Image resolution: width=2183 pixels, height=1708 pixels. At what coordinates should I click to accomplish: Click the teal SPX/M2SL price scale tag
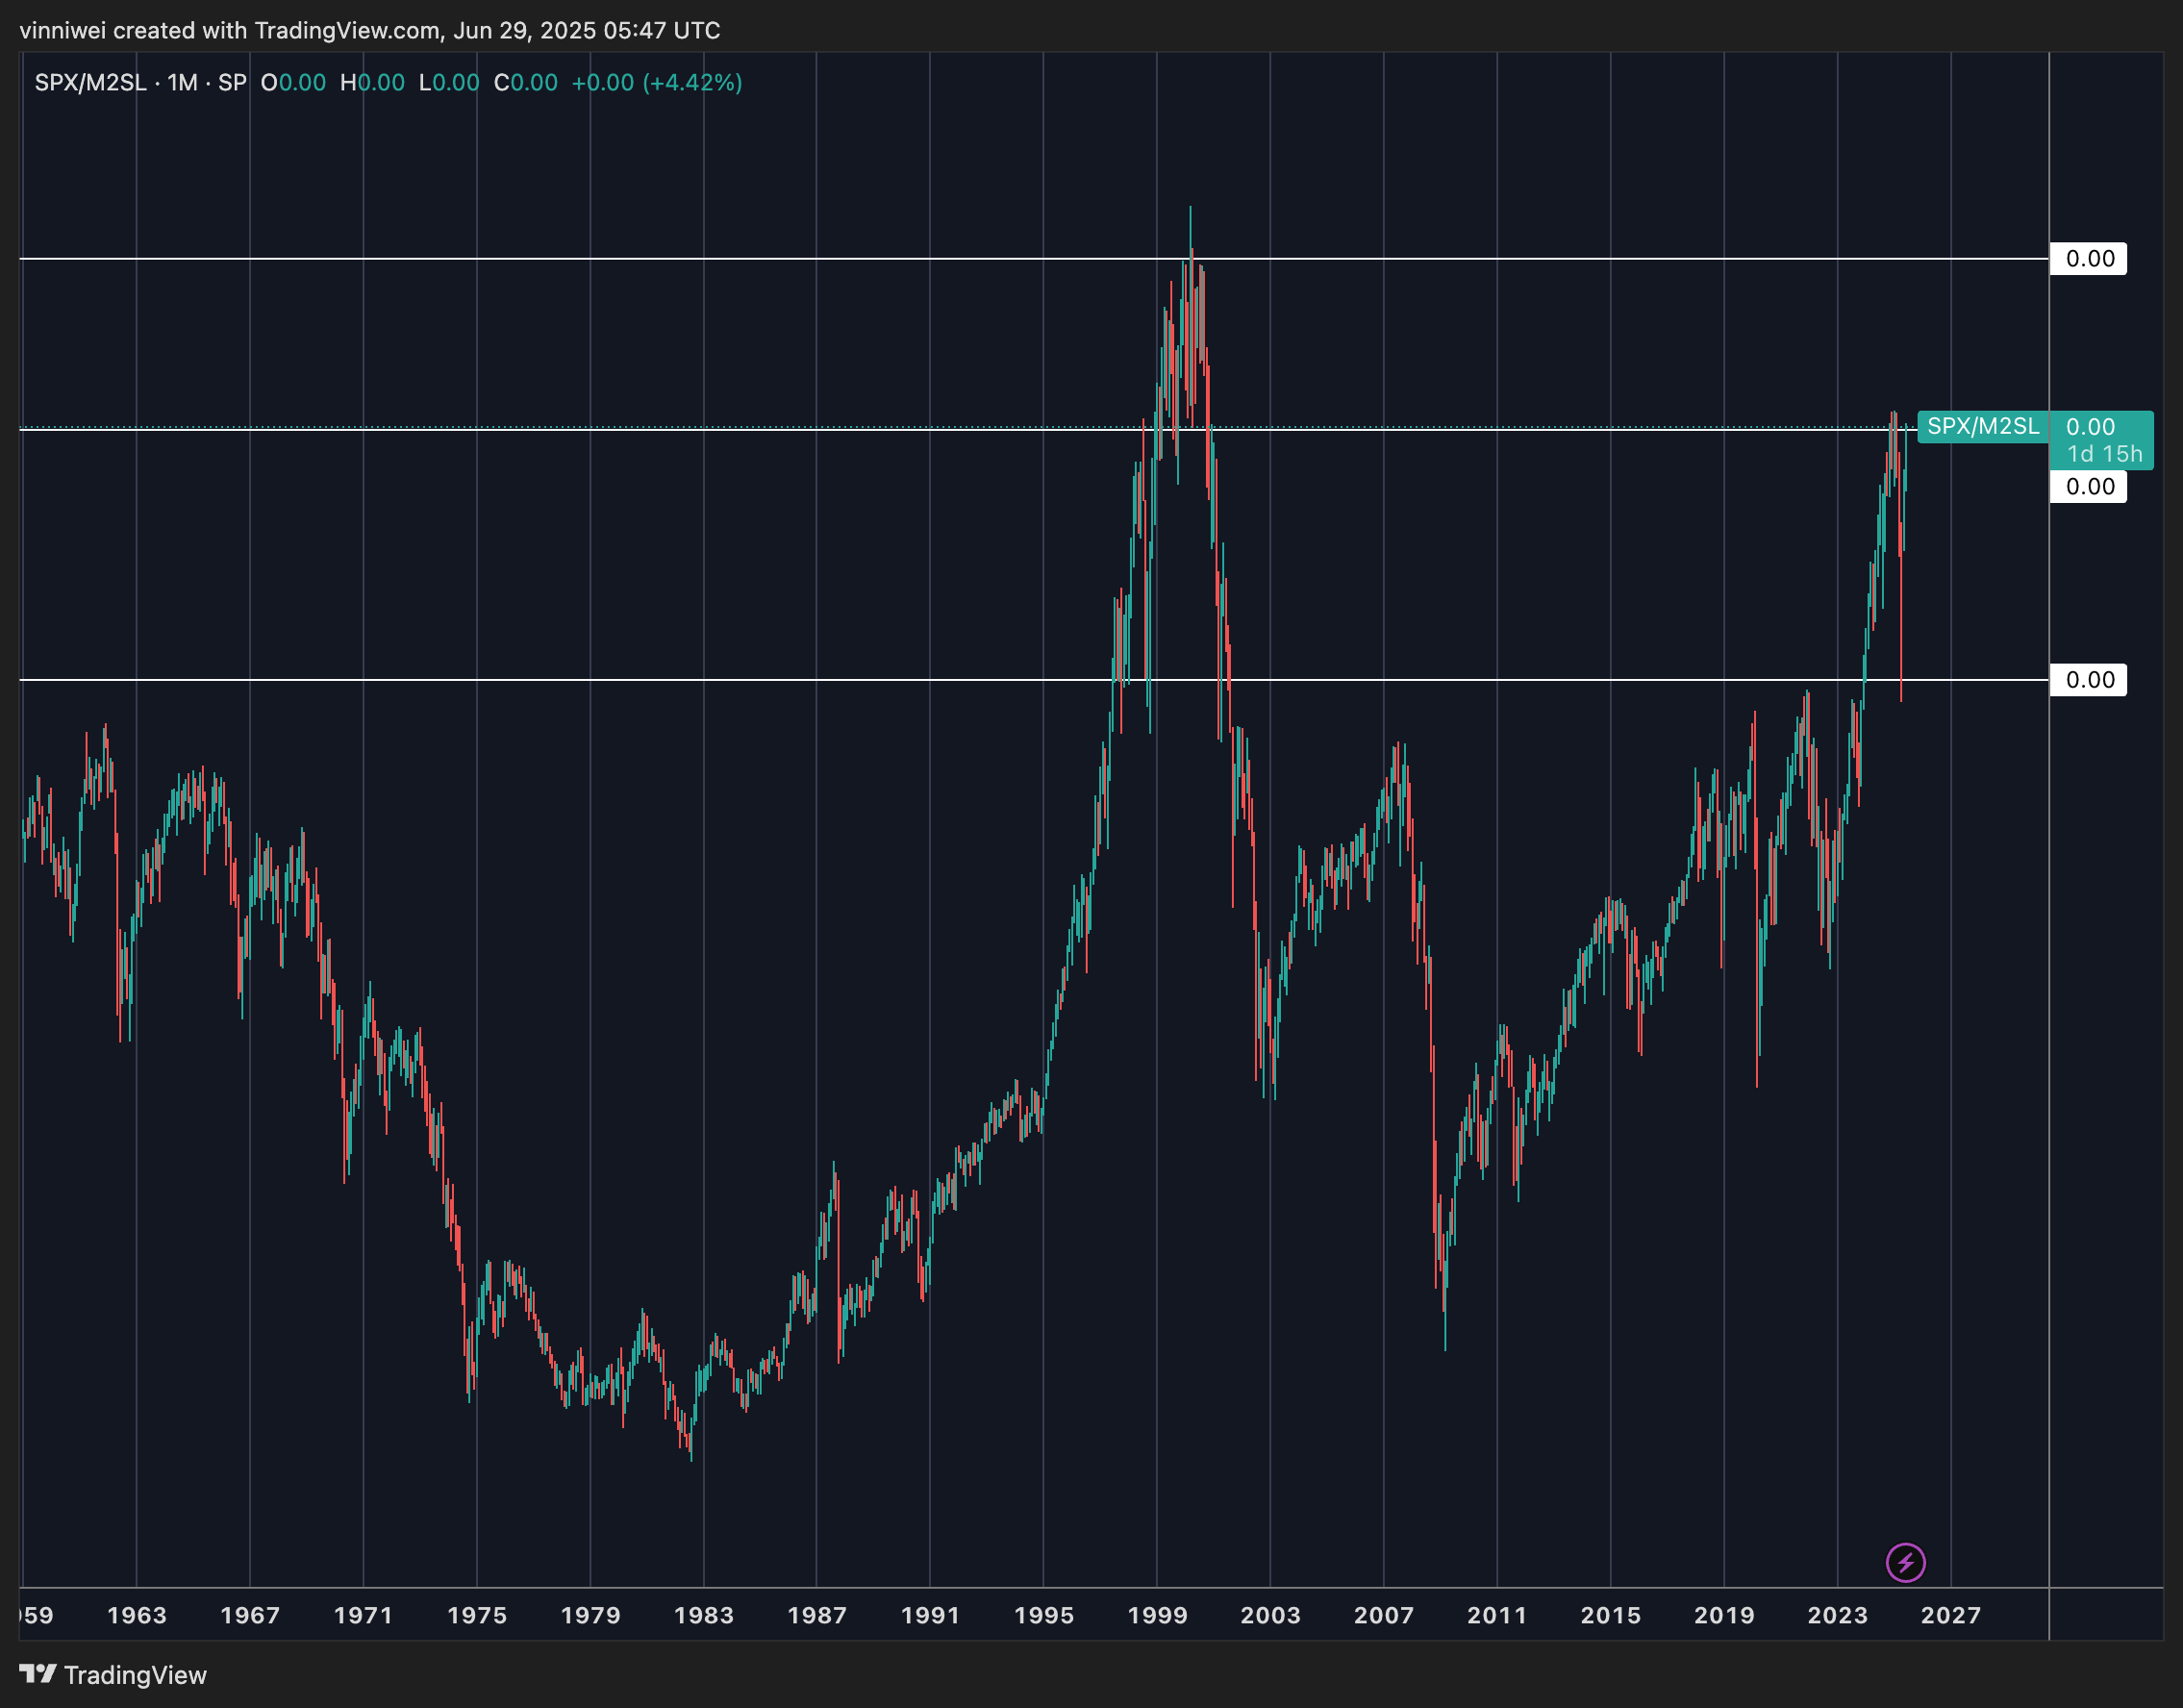click(x=1982, y=427)
